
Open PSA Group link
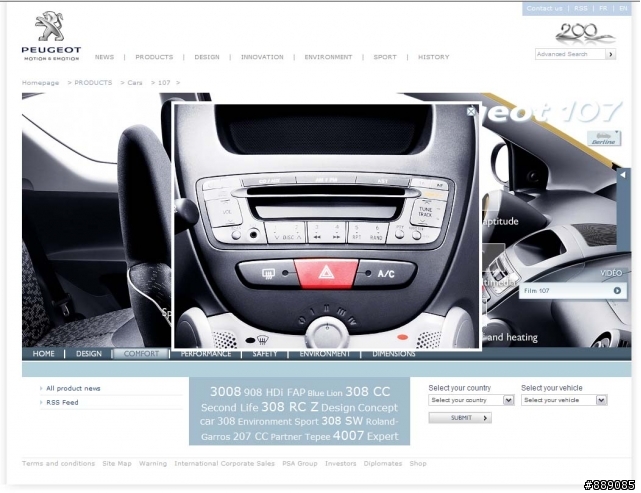(x=300, y=464)
